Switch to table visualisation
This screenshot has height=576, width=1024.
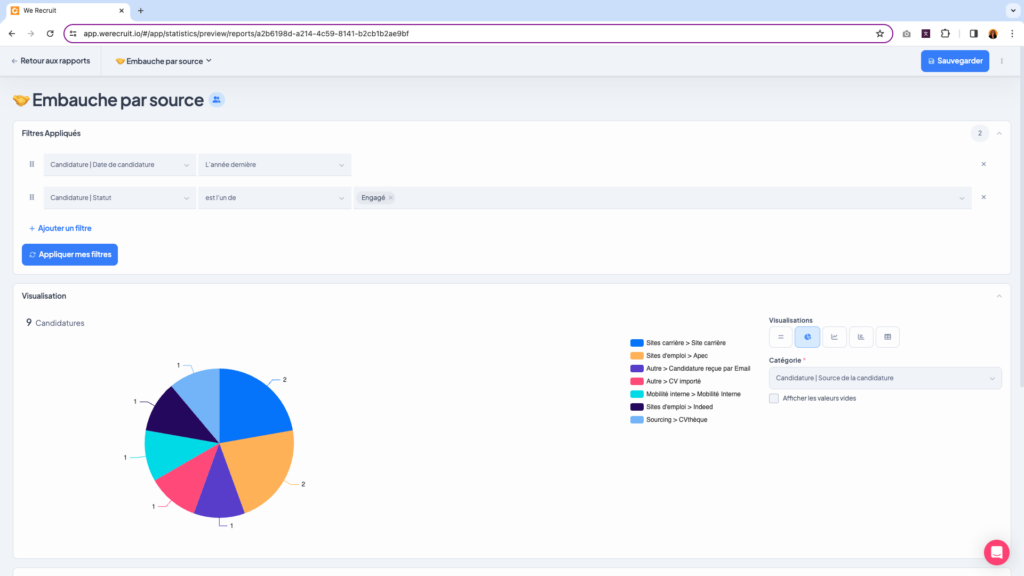tap(888, 337)
